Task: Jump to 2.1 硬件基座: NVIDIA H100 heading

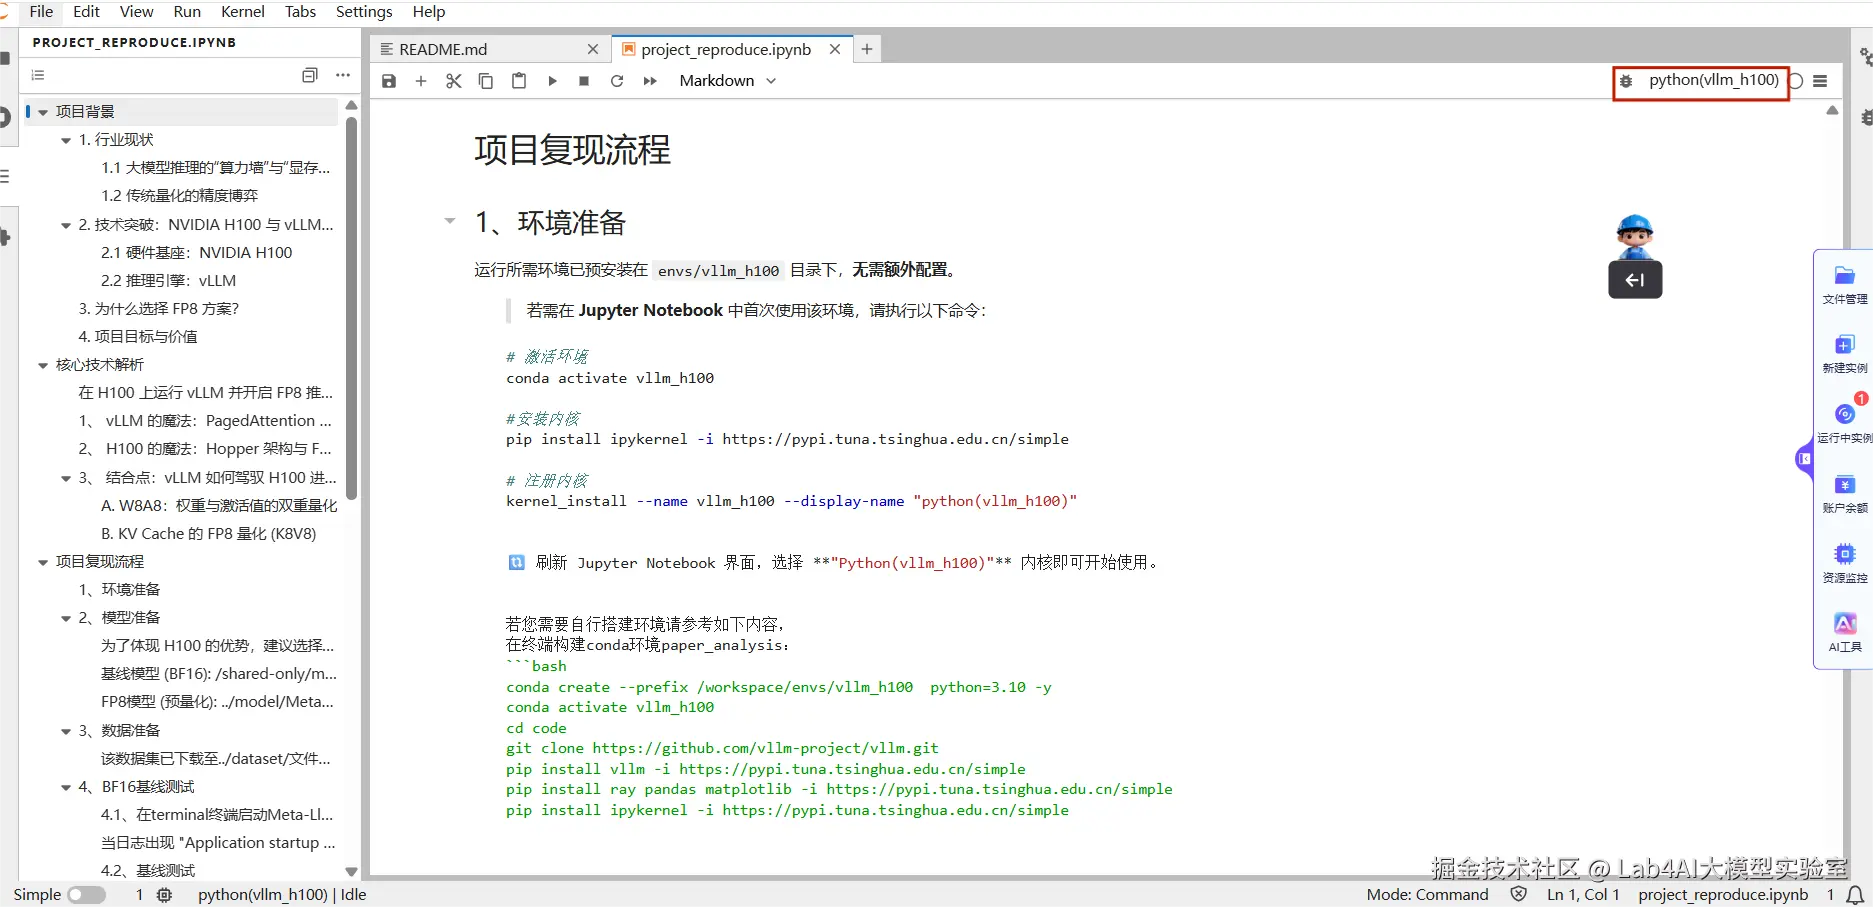Action: [x=197, y=253]
